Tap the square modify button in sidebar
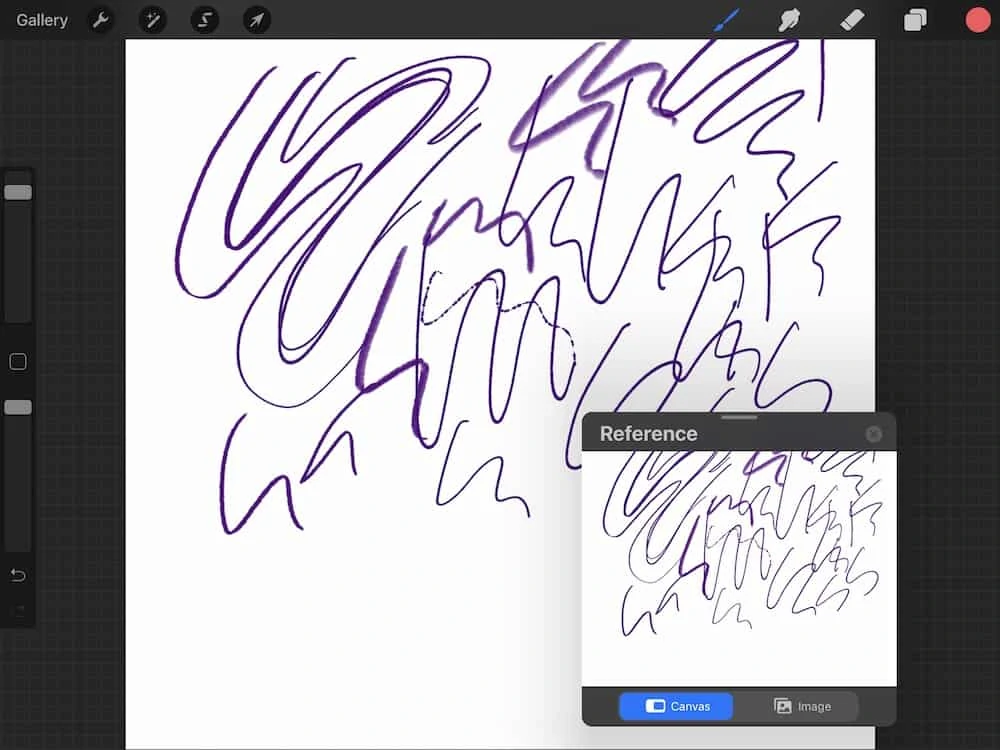 tap(18, 362)
